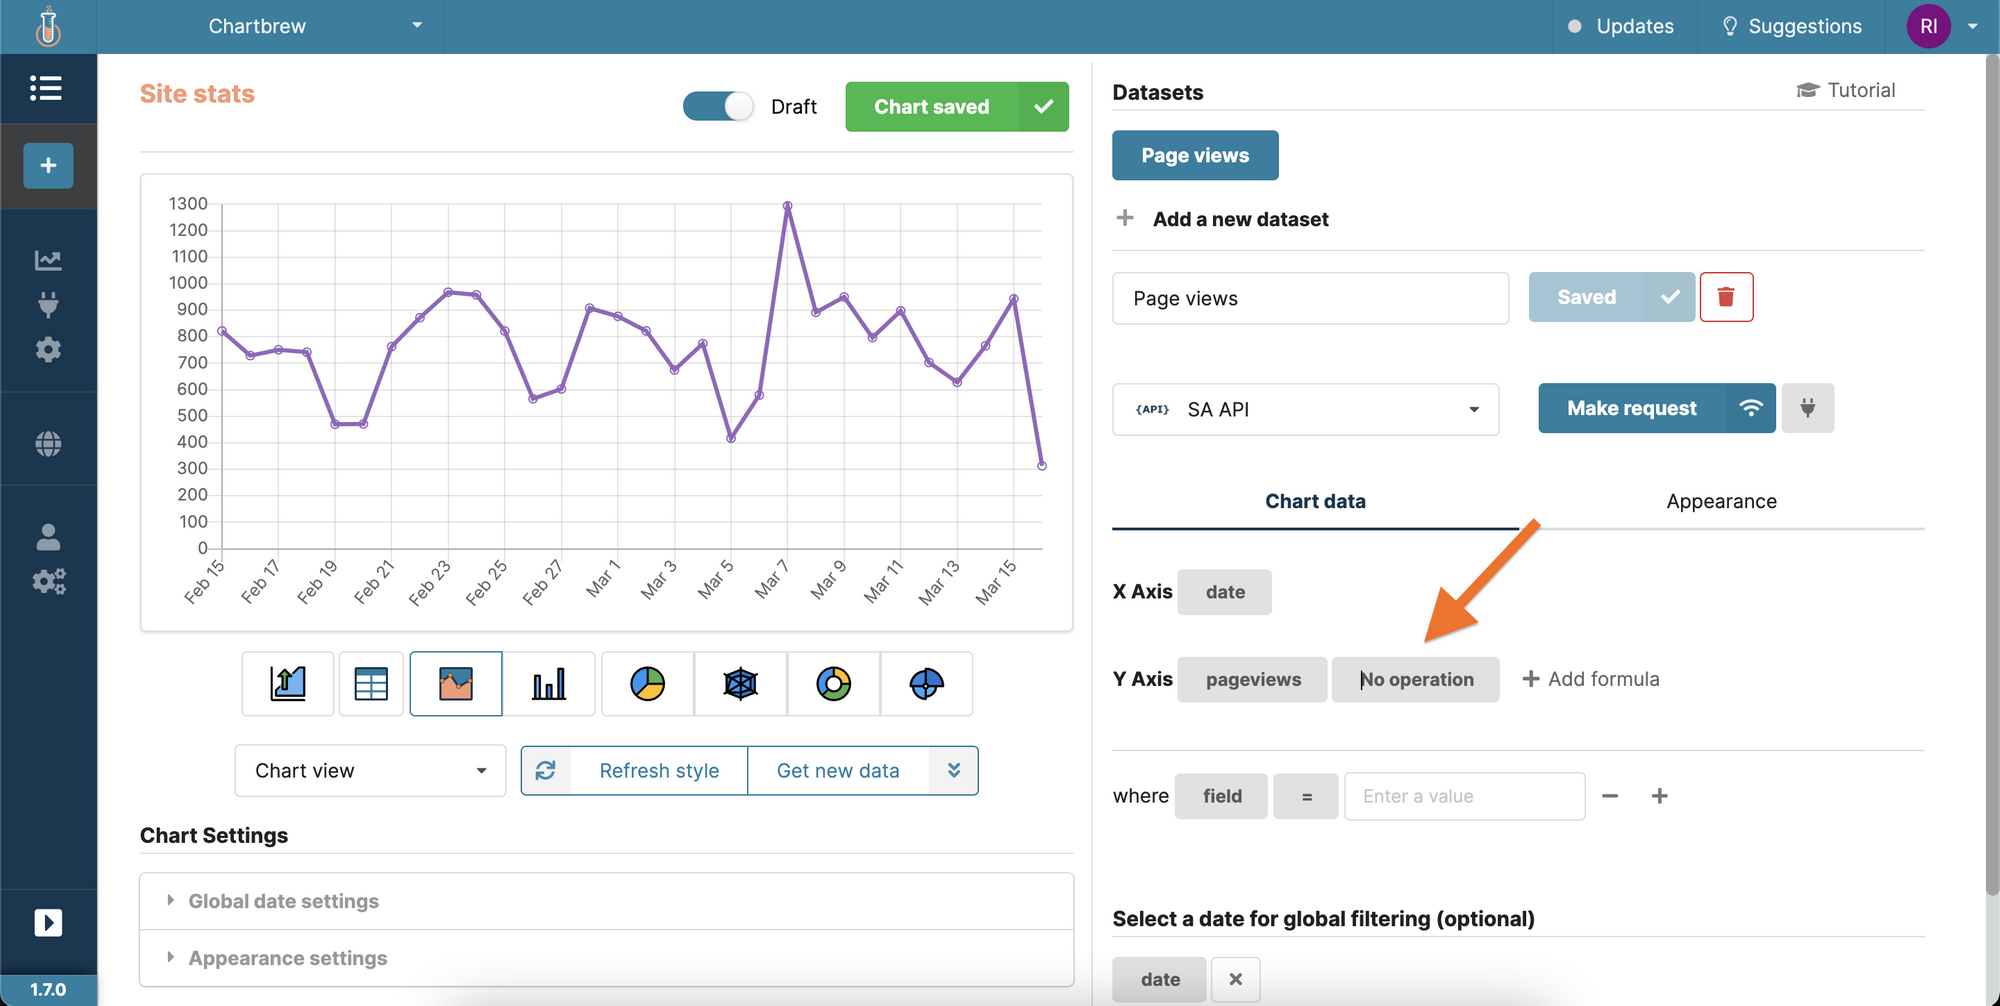Click the Refresh style link
This screenshot has width=2000, height=1006.
tap(659, 770)
